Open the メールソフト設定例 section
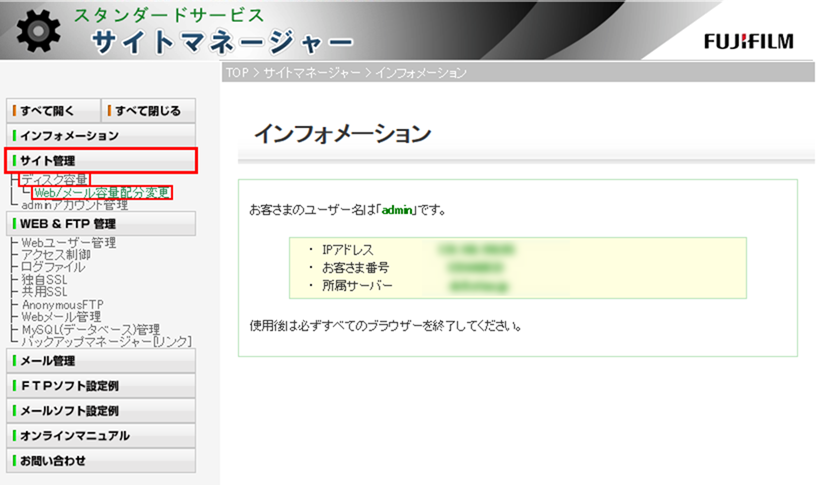Viewport: 823px width, 485px height. point(100,411)
